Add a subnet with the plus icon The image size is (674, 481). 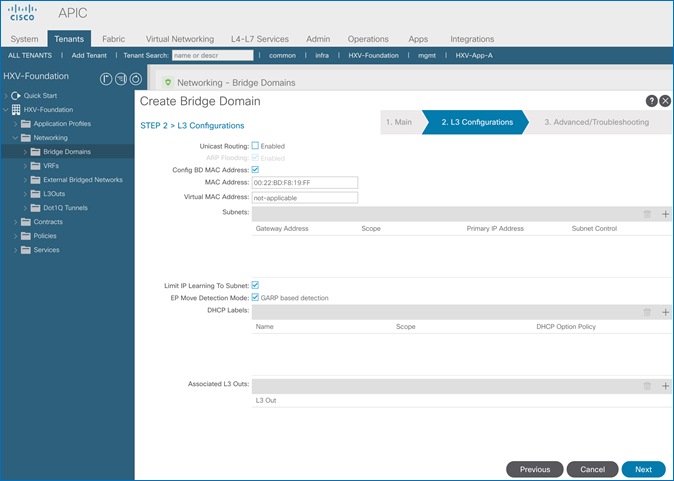(x=665, y=214)
